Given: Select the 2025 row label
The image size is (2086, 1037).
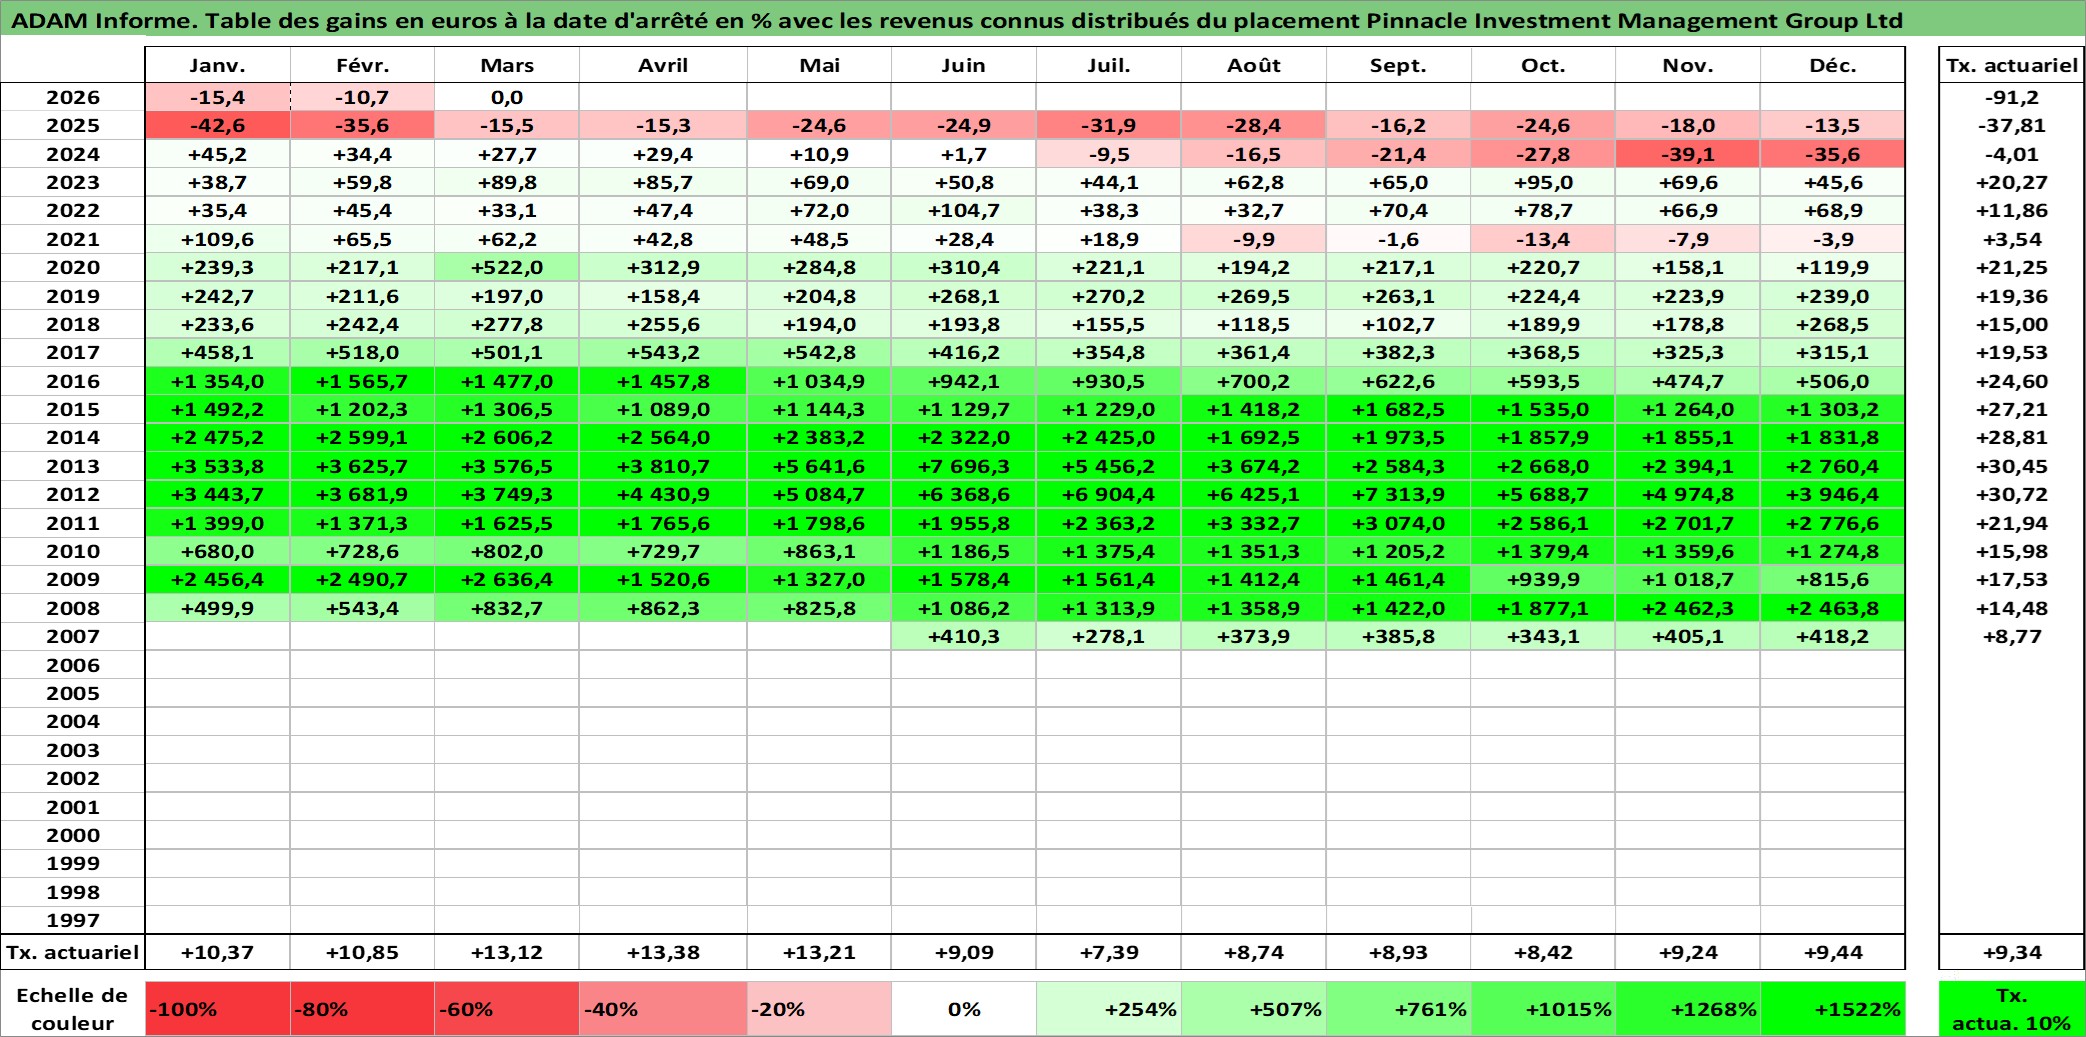Looking at the screenshot, I should (x=73, y=125).
